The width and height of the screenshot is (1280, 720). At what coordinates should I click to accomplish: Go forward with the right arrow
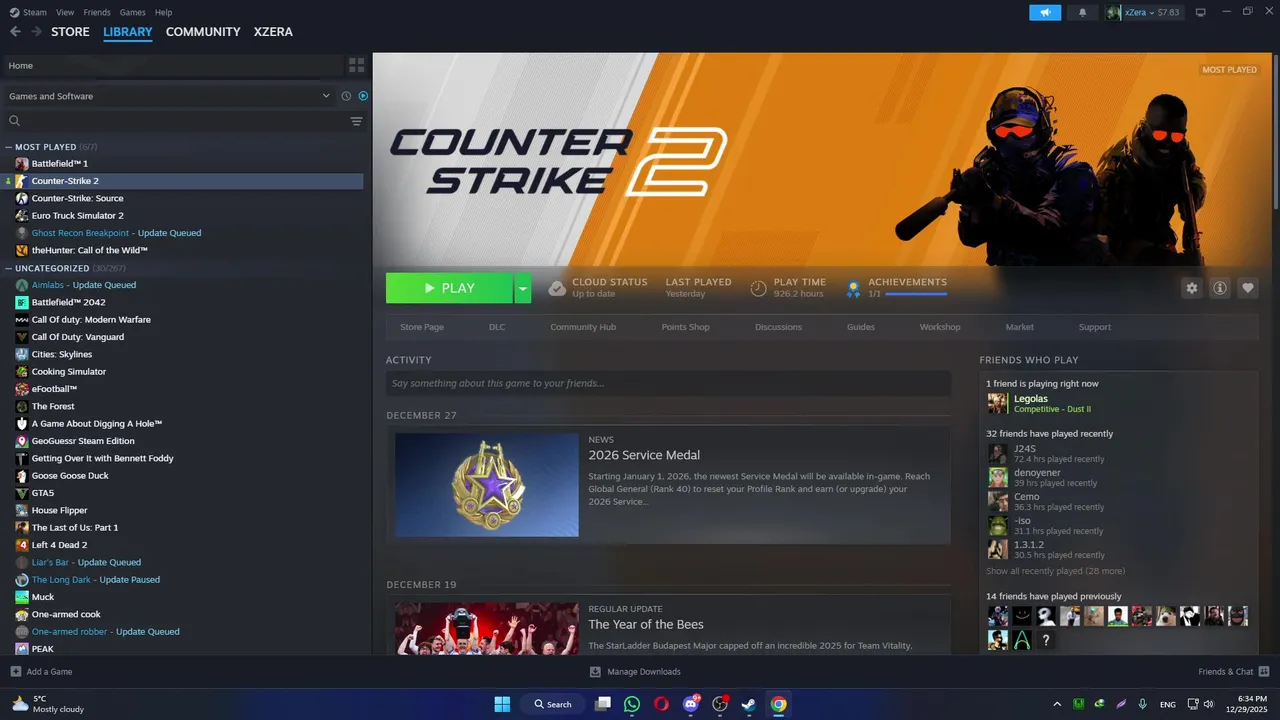coord(36,32)
